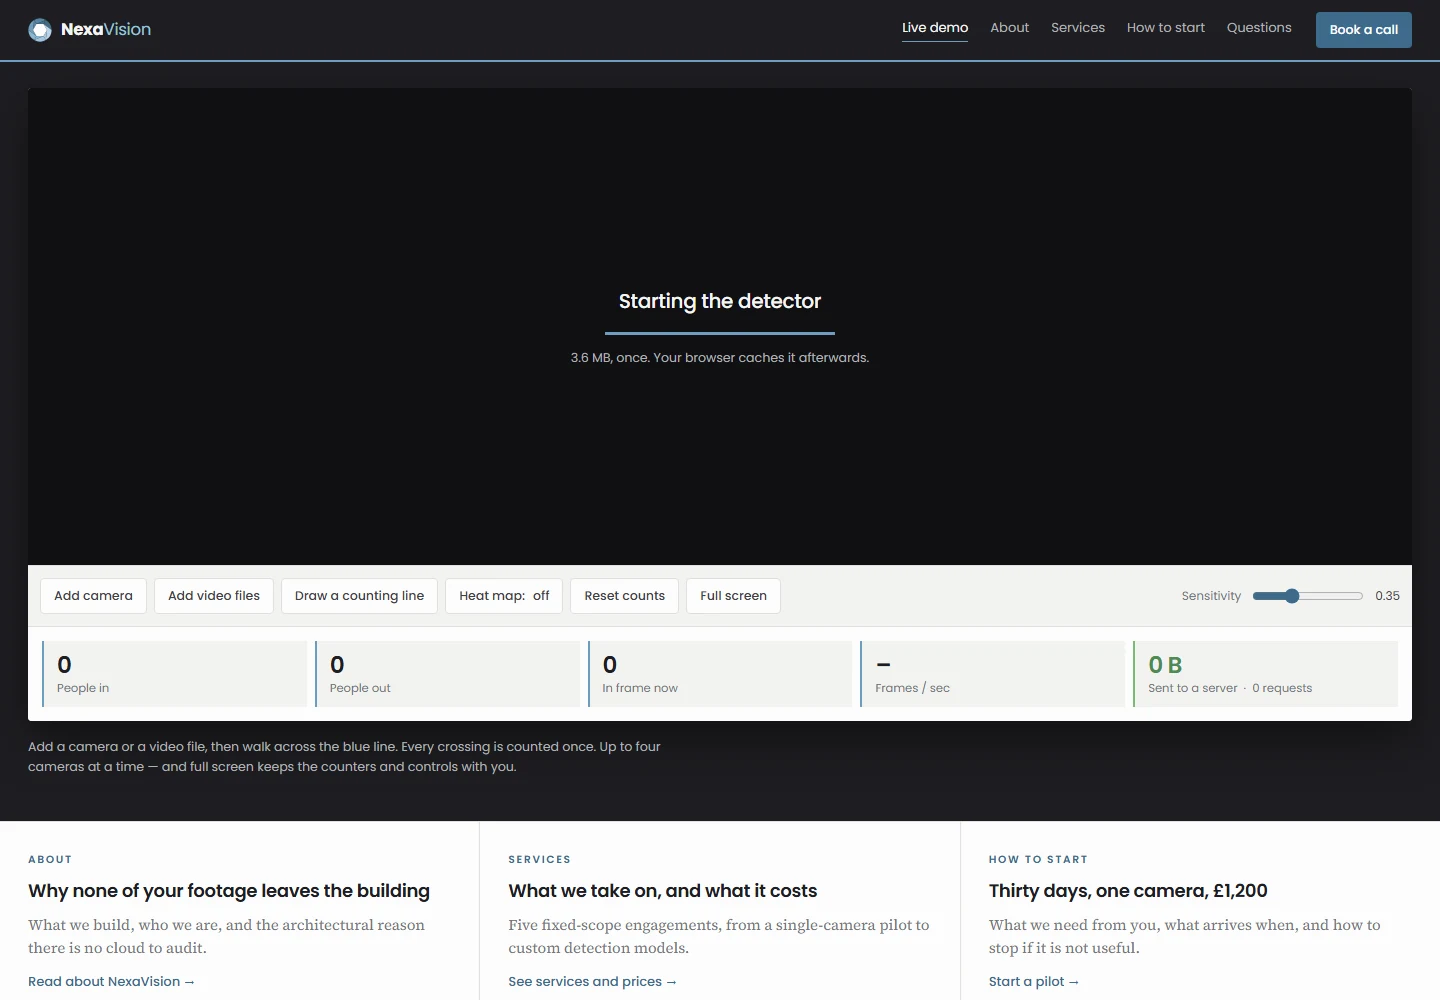Click the Starting the detector heading
Image resolution: width=1440 pixels, height=1000 pixels.
click(720, 301)
